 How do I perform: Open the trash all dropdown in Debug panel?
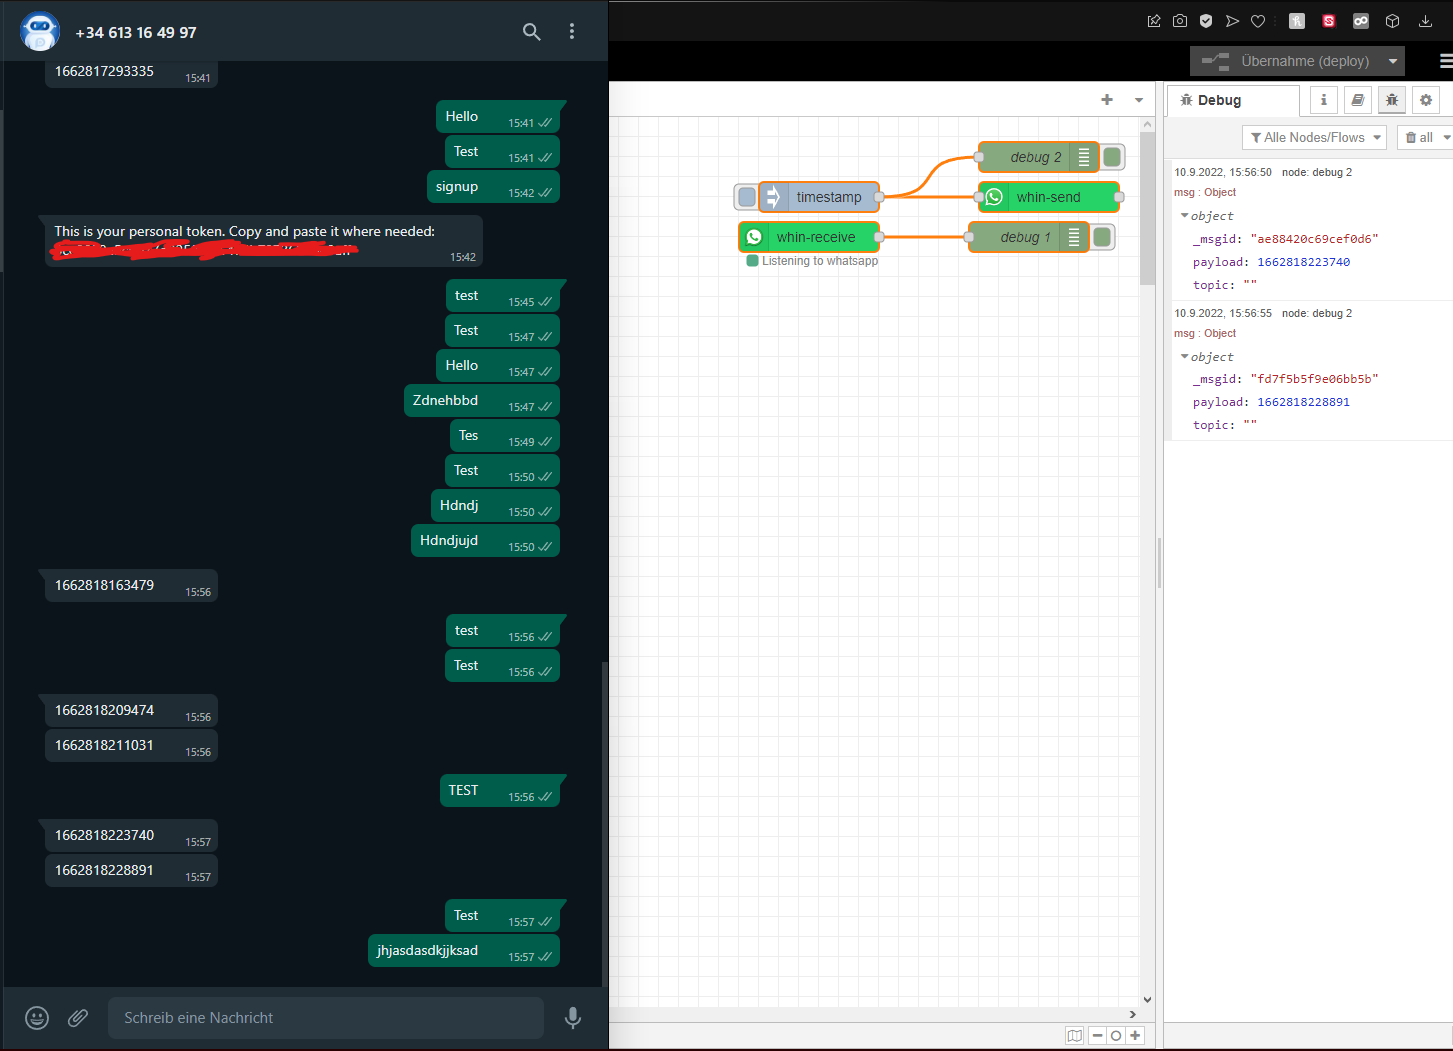point(1424,137)
